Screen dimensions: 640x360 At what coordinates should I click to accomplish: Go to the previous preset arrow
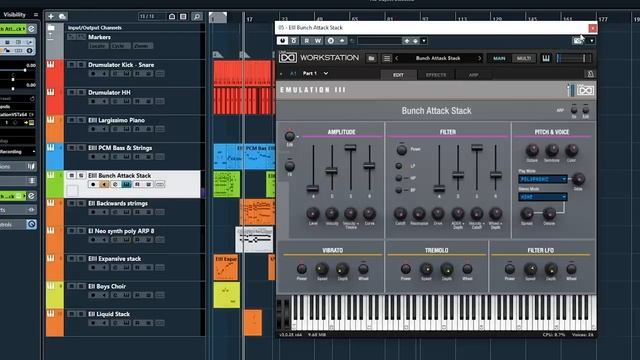coord(397,58)
